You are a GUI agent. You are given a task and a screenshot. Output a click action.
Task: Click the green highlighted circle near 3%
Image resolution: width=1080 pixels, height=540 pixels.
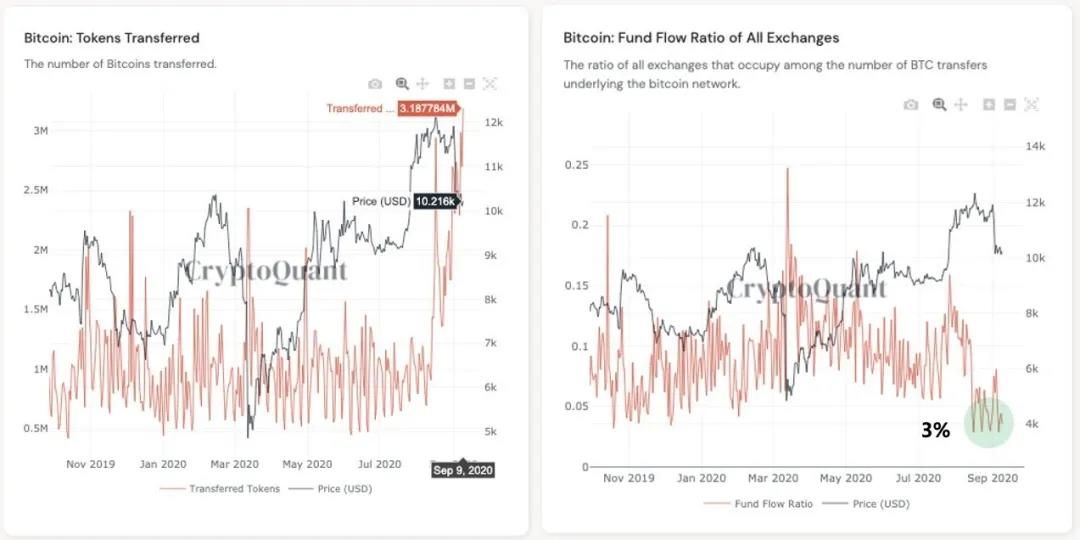point(988,423)
